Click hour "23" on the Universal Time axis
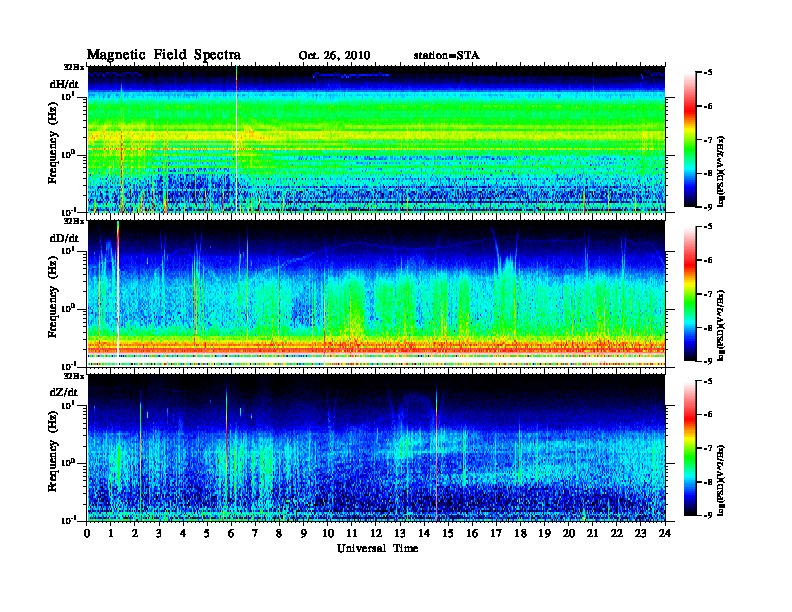The image size is (792, 612). [x=641, y=533]
